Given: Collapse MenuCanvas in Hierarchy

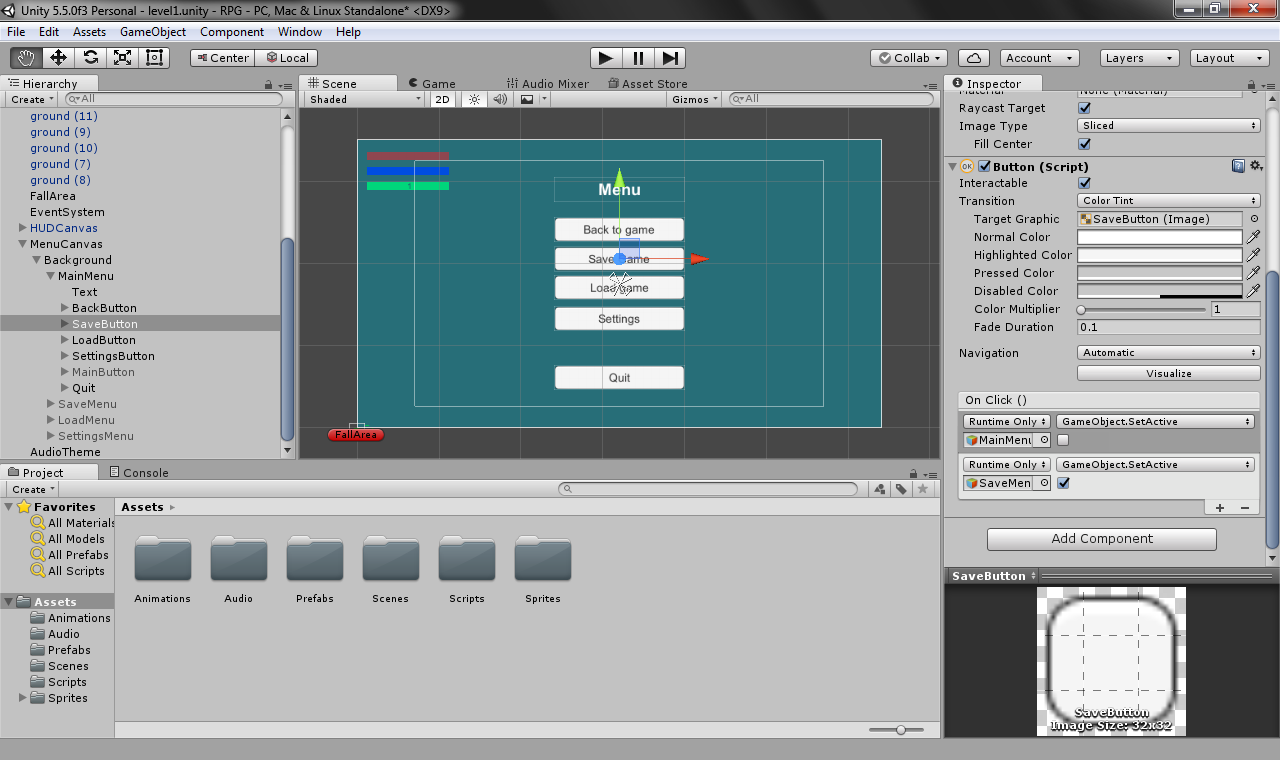Looking at the screenshot, I should (22, 244).
